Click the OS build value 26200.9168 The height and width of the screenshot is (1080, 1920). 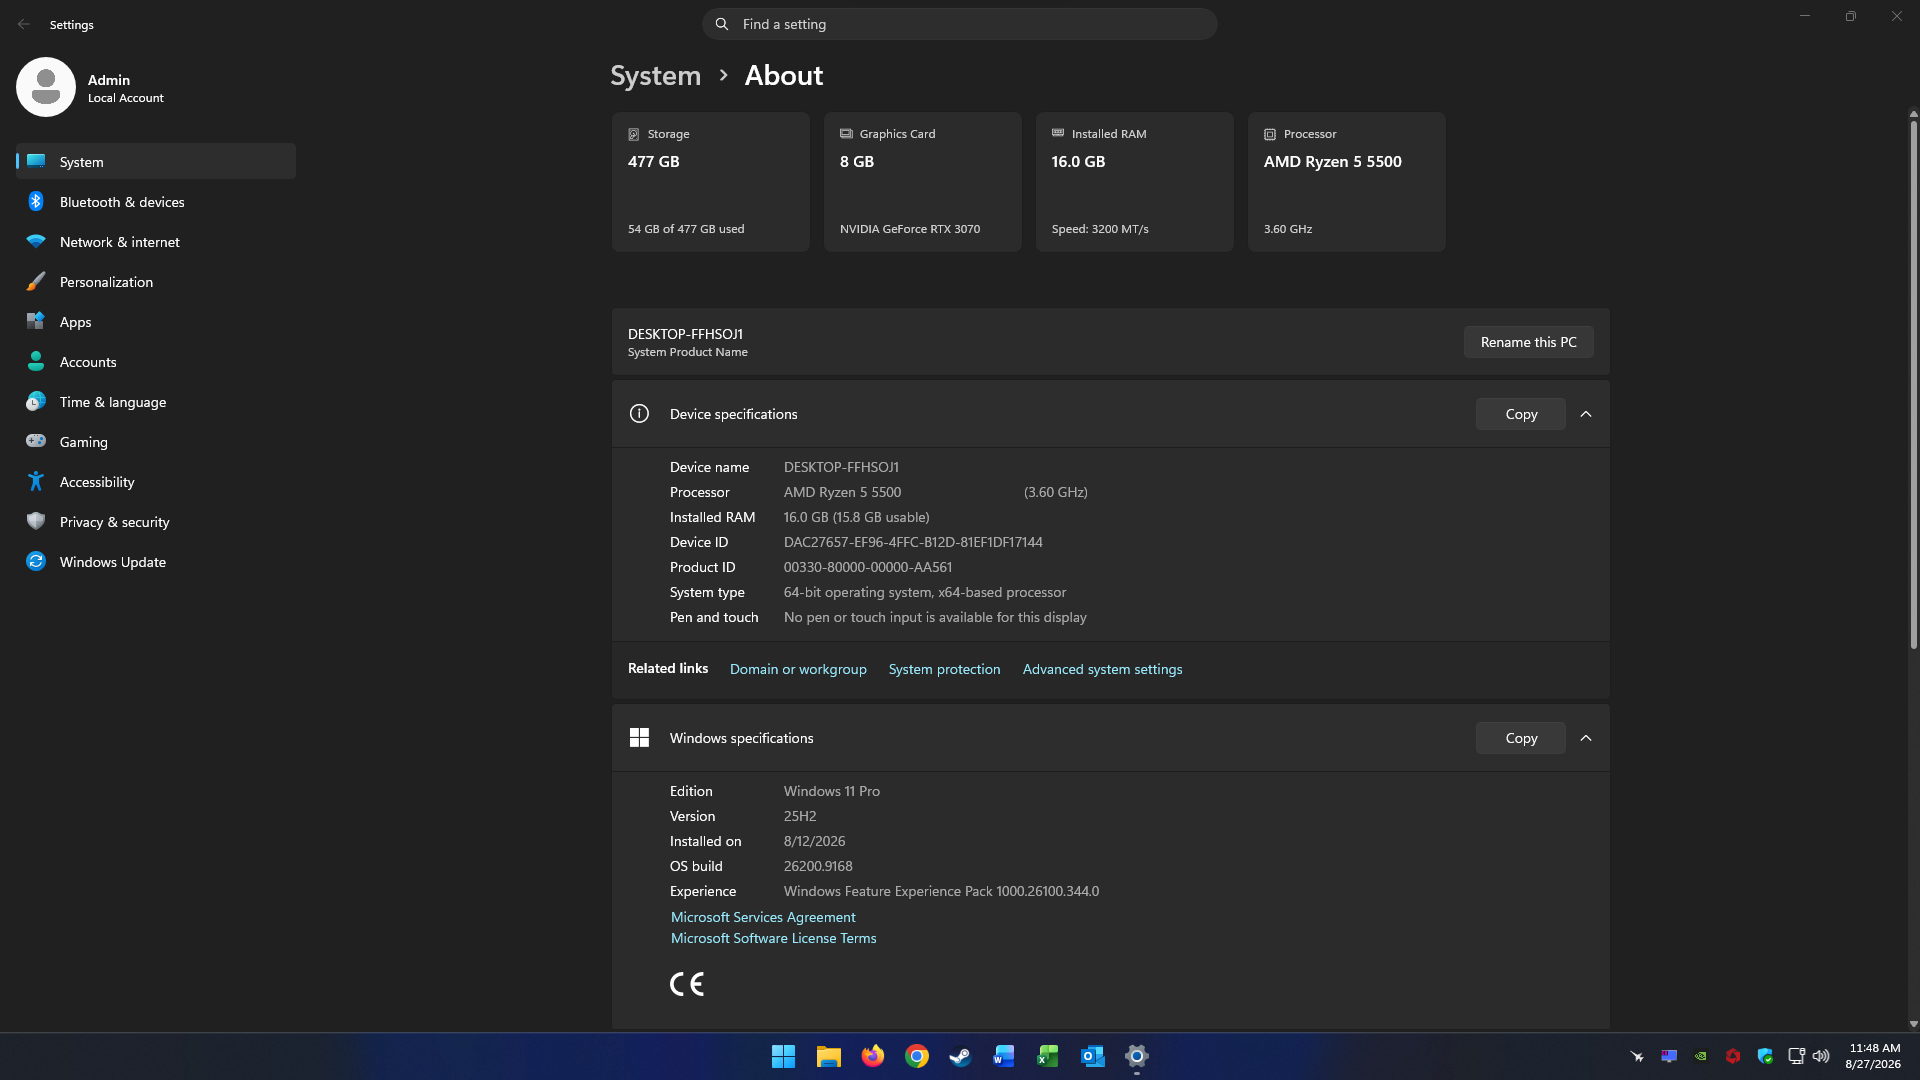coord(818,866)
